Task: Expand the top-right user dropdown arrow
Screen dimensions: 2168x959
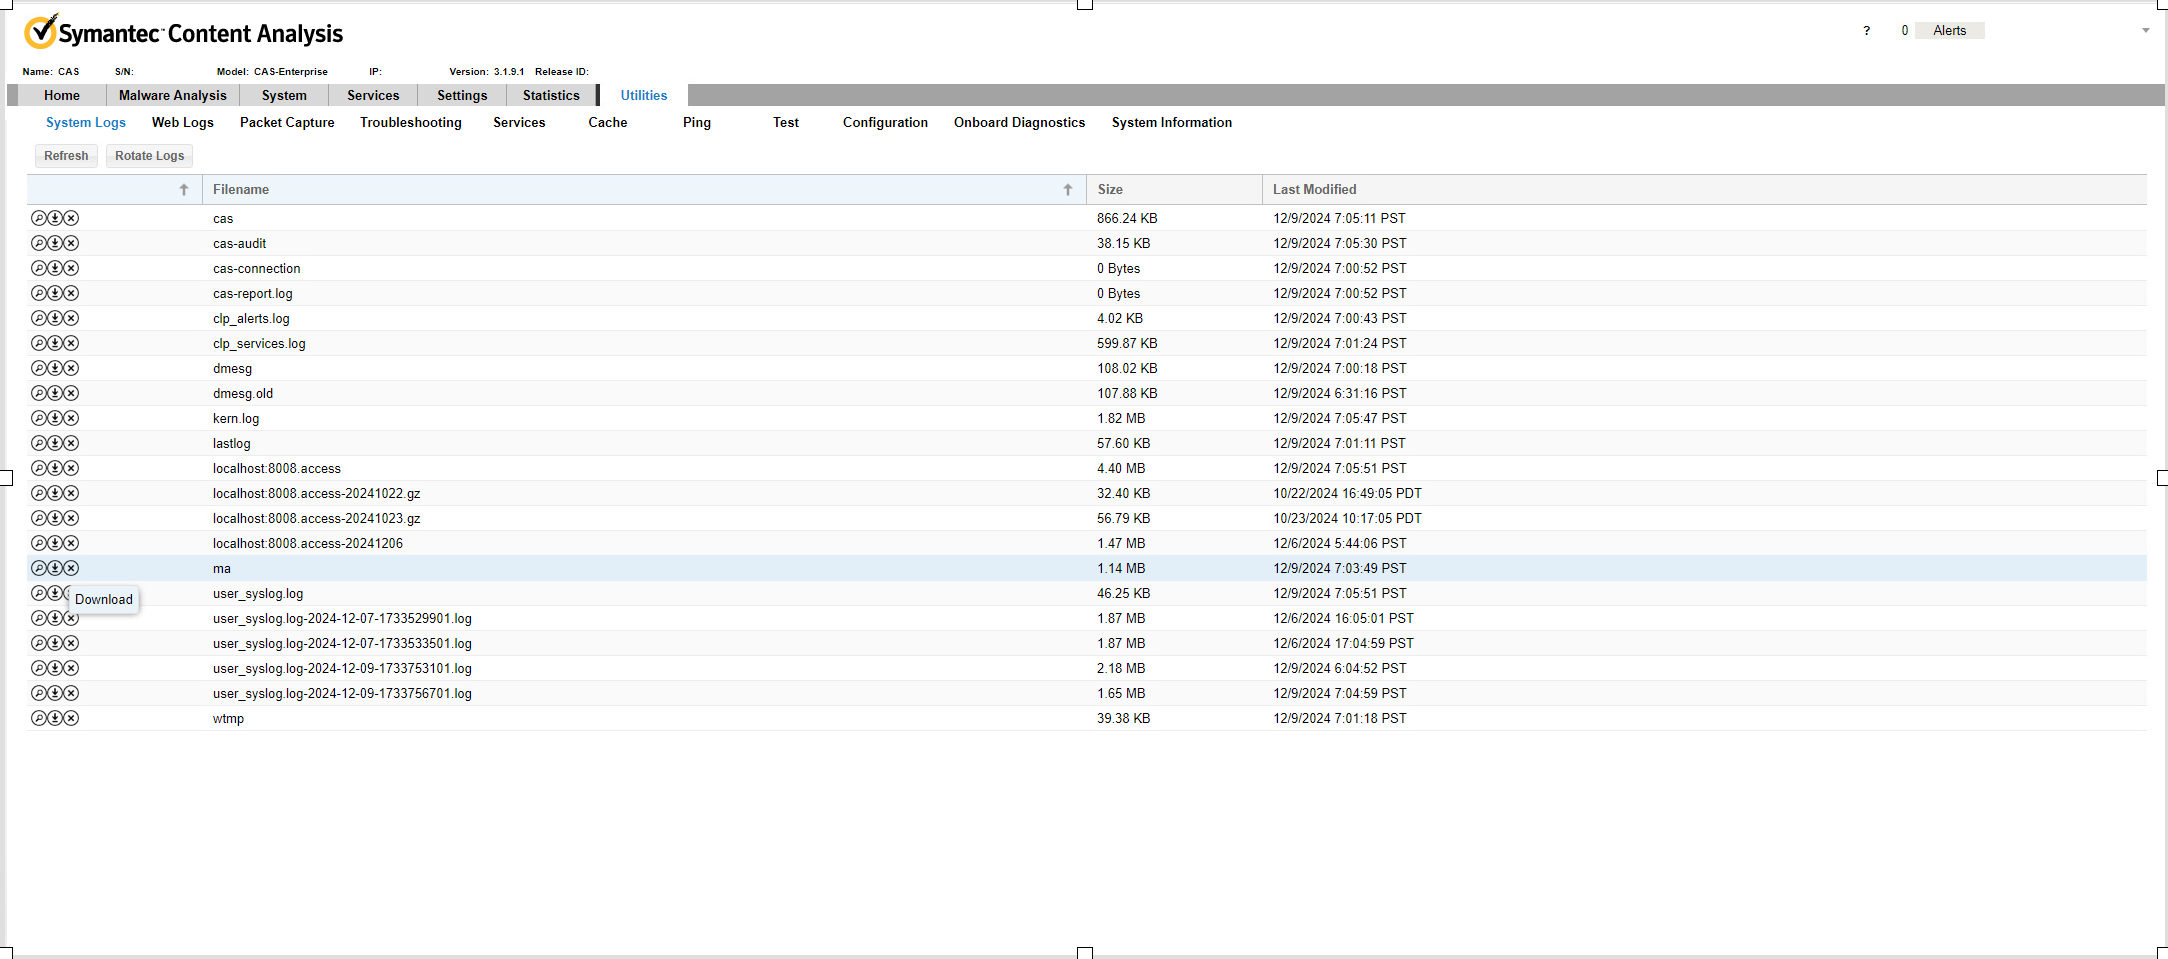Action: pos(2145,31)
